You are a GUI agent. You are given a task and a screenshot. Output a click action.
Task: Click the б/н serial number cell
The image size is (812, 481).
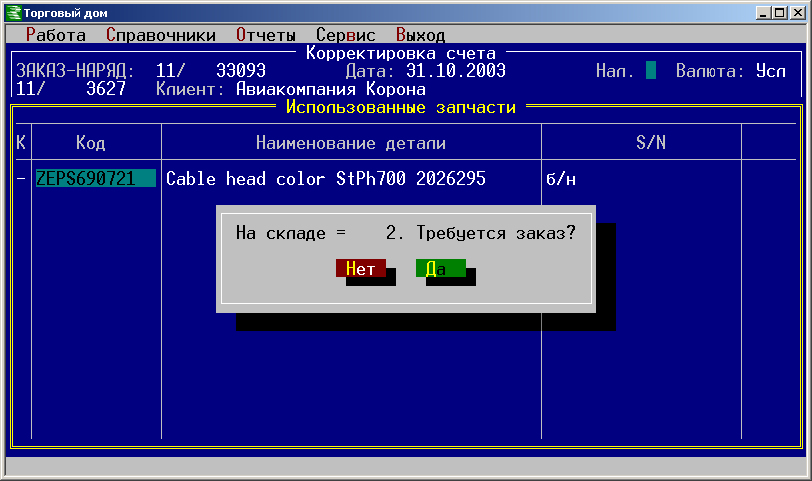coord(561,179)
